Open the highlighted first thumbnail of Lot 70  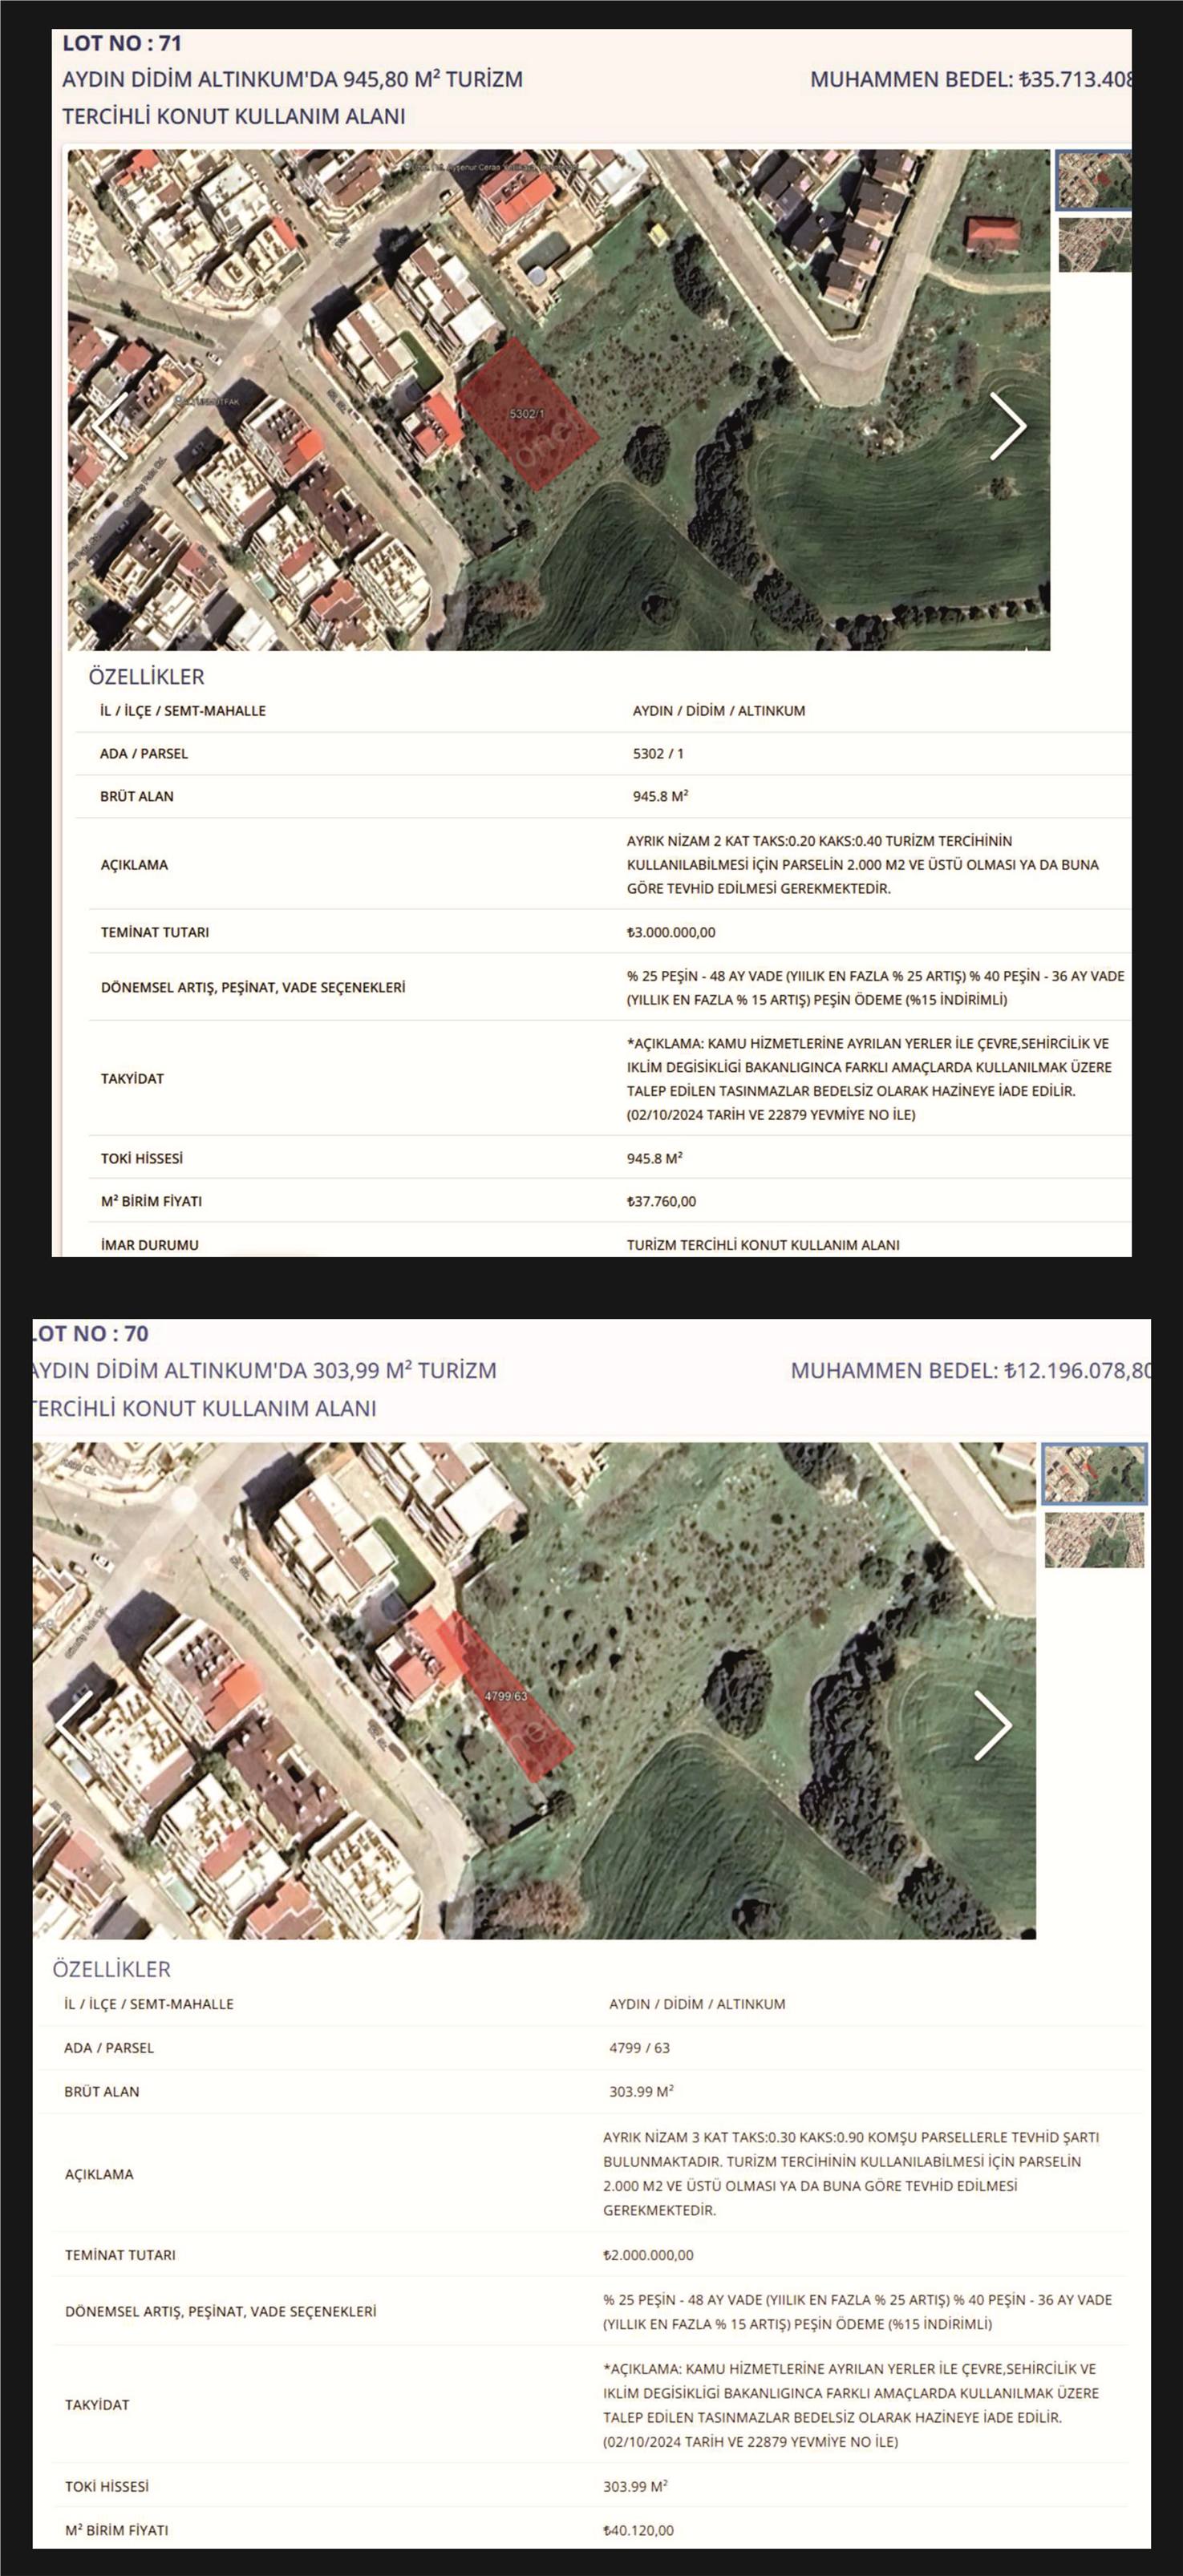(1093, 1473)
